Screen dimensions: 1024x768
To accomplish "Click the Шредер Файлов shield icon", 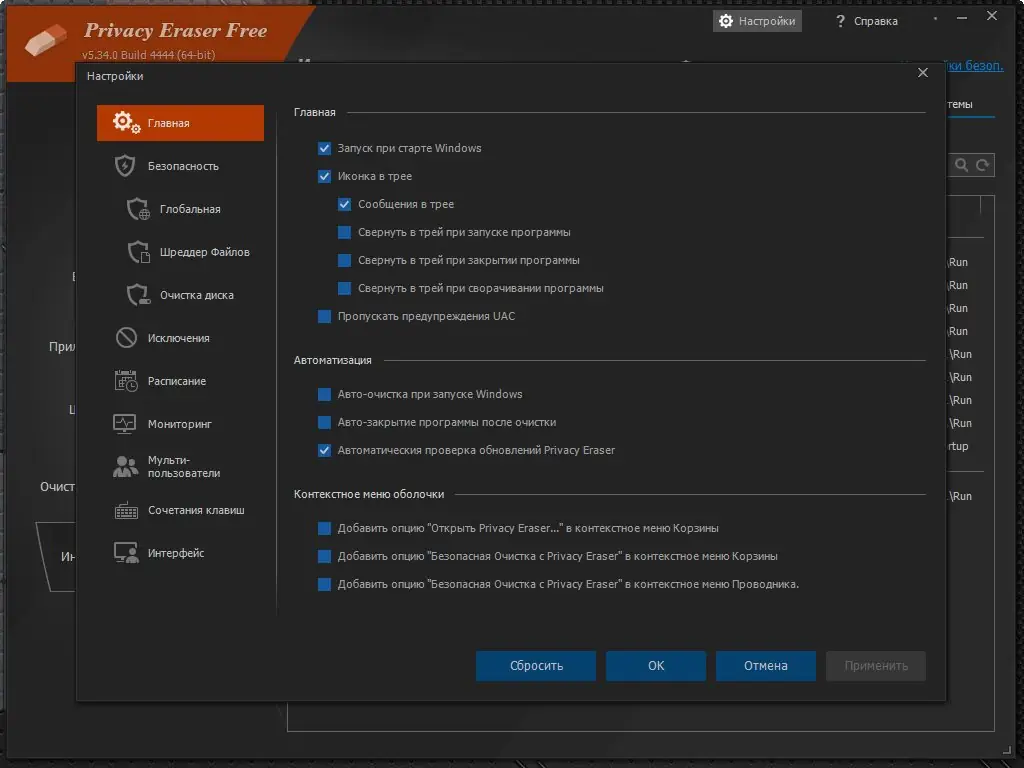I will 138,252.
